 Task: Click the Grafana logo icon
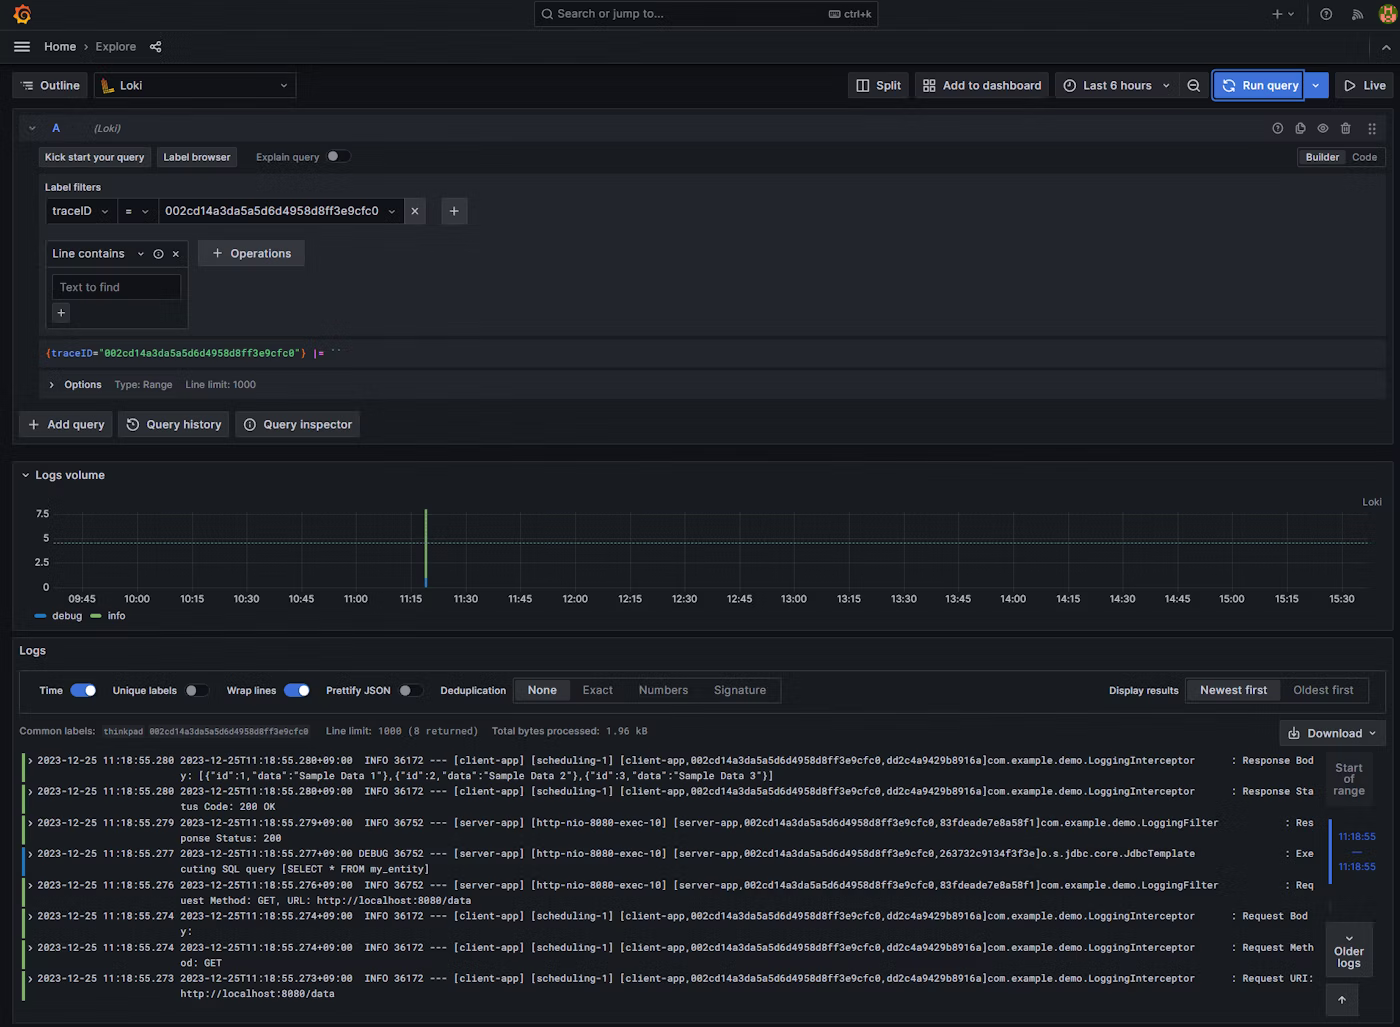point(22,14)
